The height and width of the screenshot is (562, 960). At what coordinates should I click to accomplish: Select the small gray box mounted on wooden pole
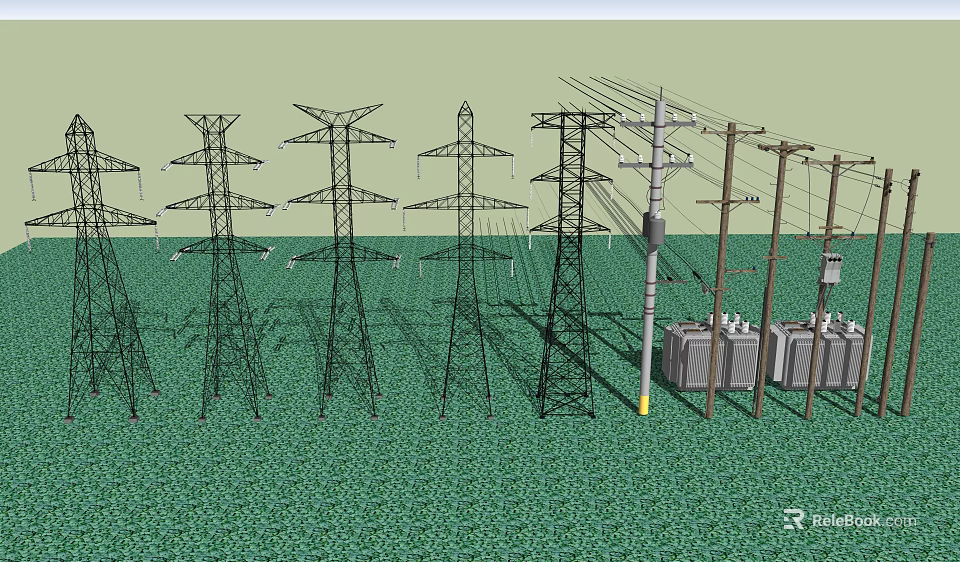tap(831, 269)
